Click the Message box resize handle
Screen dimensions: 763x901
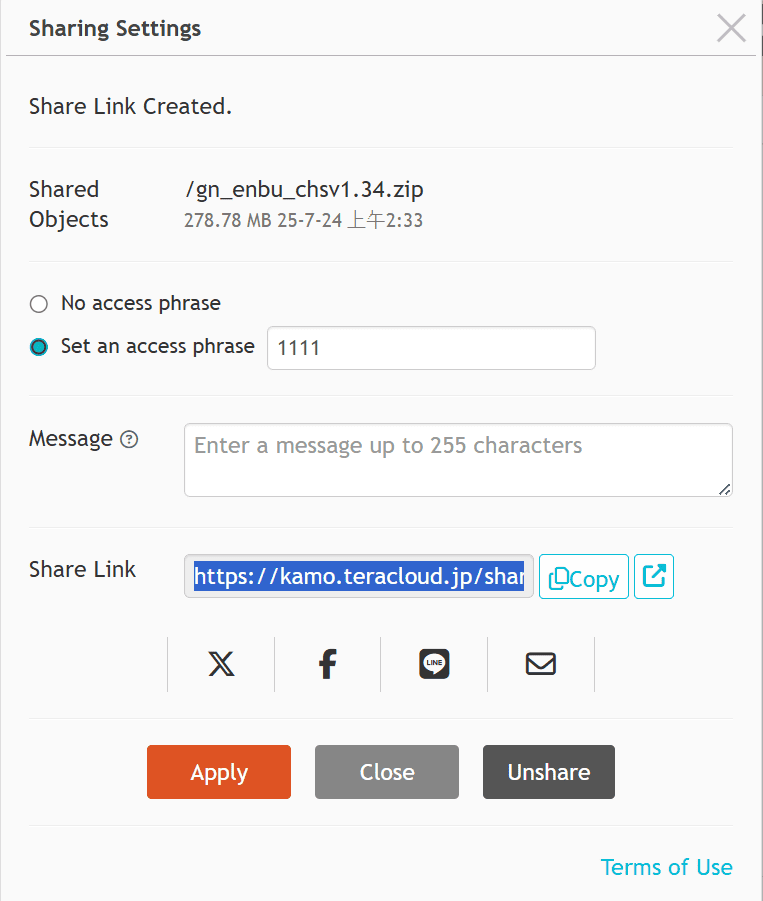pos(725,489)
